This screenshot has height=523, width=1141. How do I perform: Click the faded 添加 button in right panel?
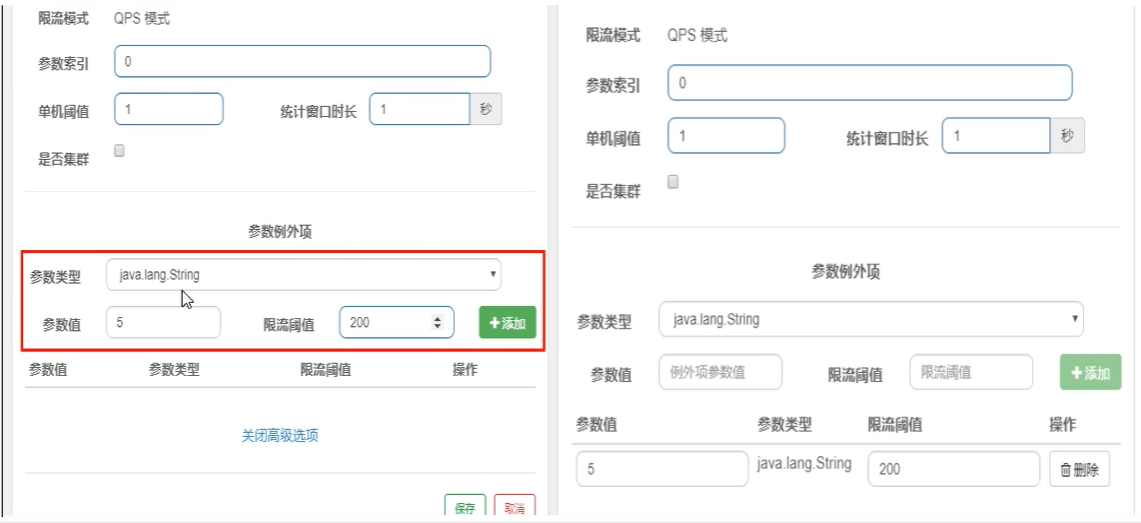1090,372
